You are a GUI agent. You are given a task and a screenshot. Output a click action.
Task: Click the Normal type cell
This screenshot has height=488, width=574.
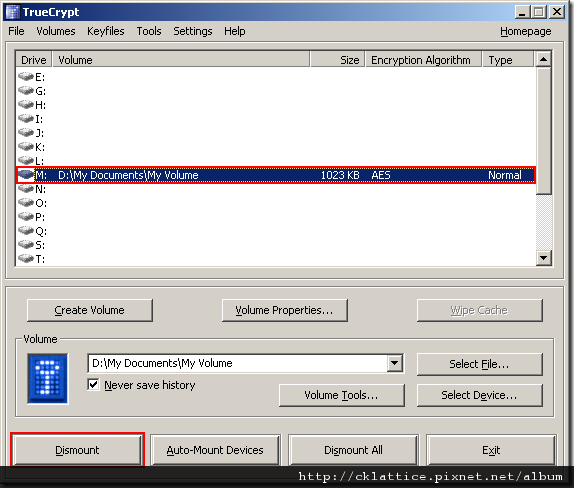tap(505, 175)
